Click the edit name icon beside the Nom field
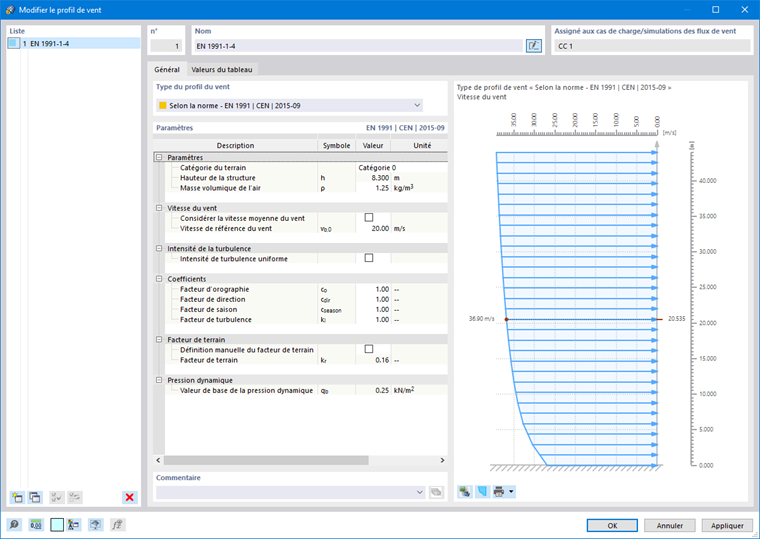Screen dimensions: 760x539 pyautogui.click(x=534, y=46)
